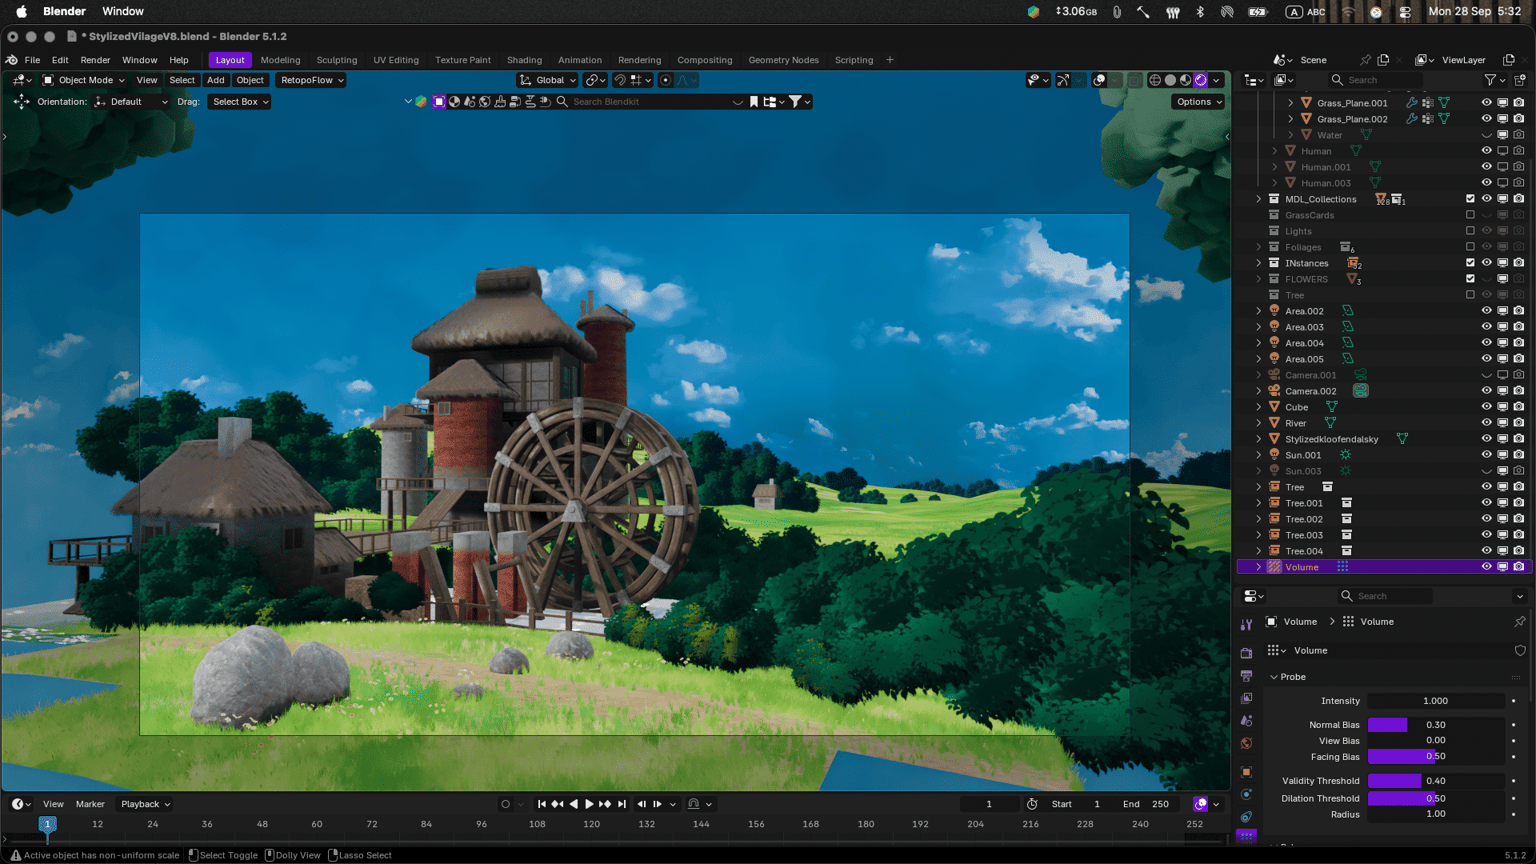Uncheck the MDL_Collections exclude checkbox
This screenshot has width=1536, height=864.
click(x=1470, y=199)
